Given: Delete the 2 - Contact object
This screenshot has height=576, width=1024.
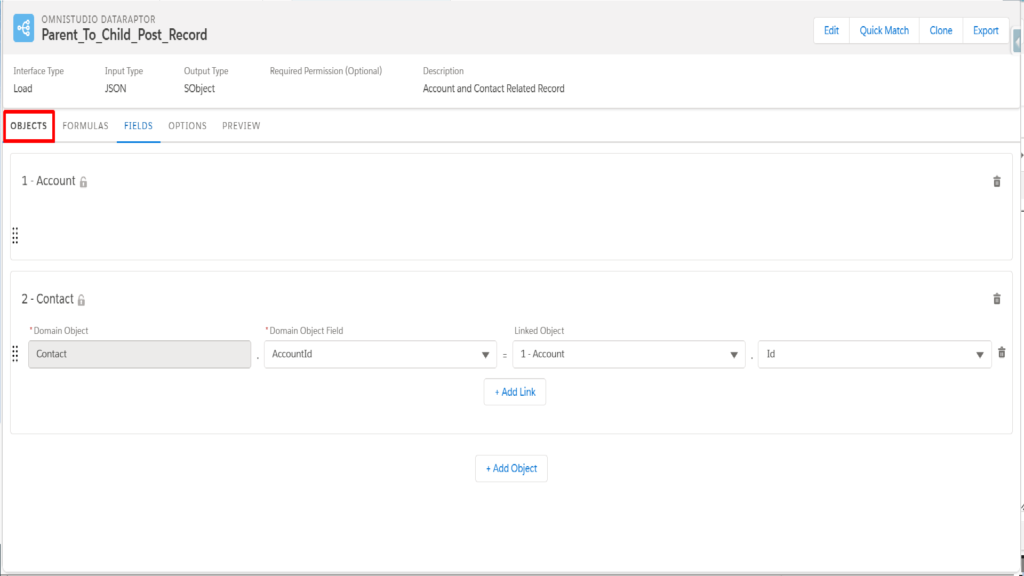Looking at the screenshot, I should point(997,299).
